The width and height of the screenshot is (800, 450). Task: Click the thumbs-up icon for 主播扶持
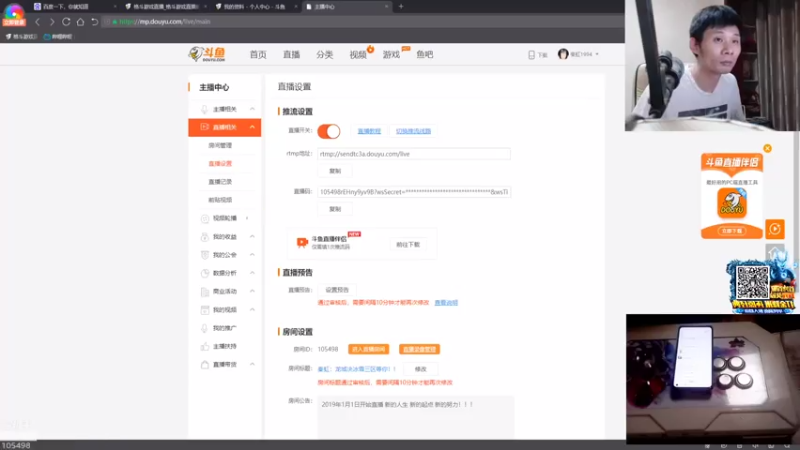click(x=205, y=346)
